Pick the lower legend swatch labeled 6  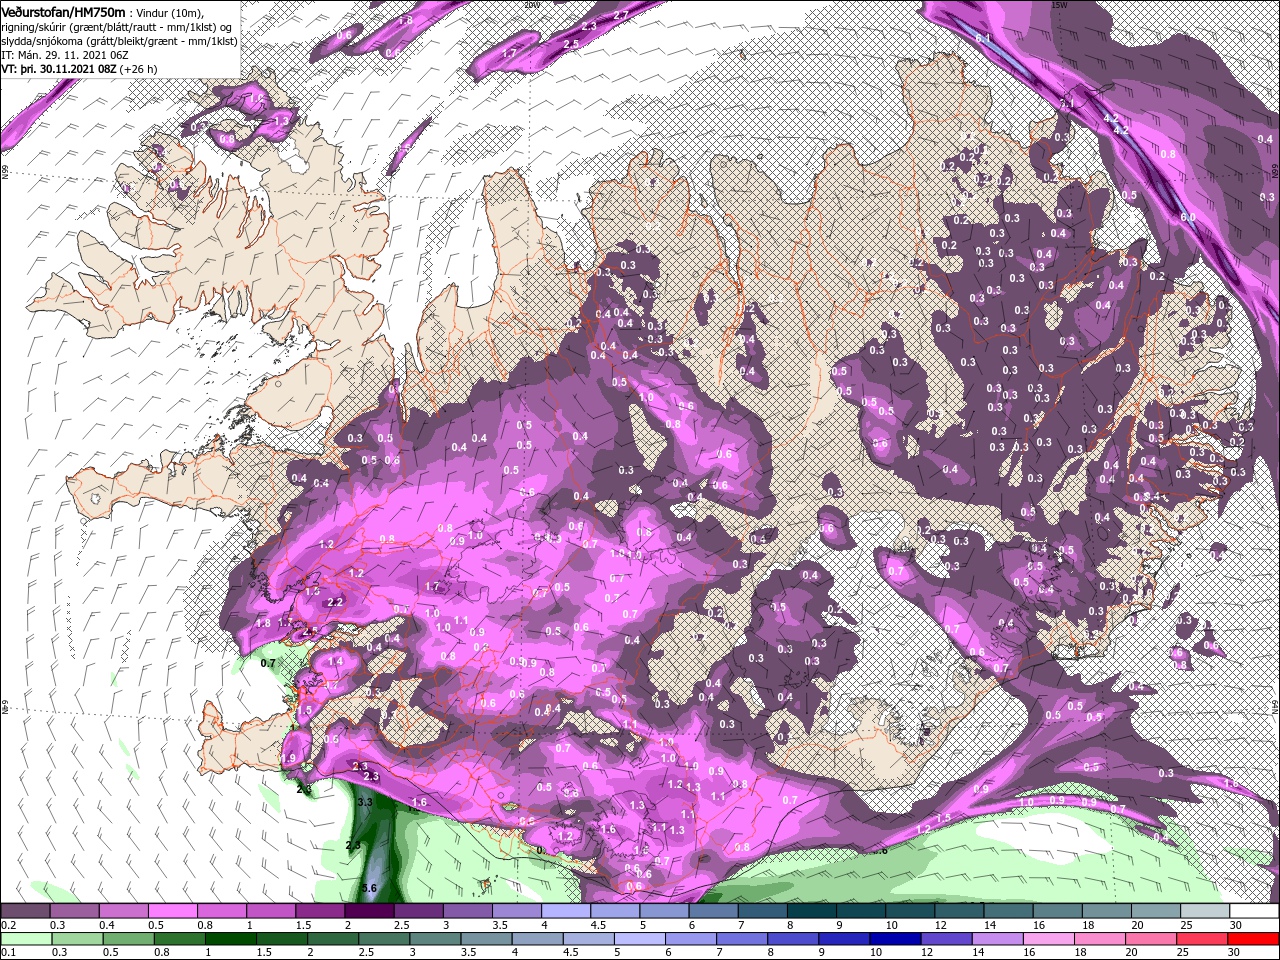(x=690, y=939)
